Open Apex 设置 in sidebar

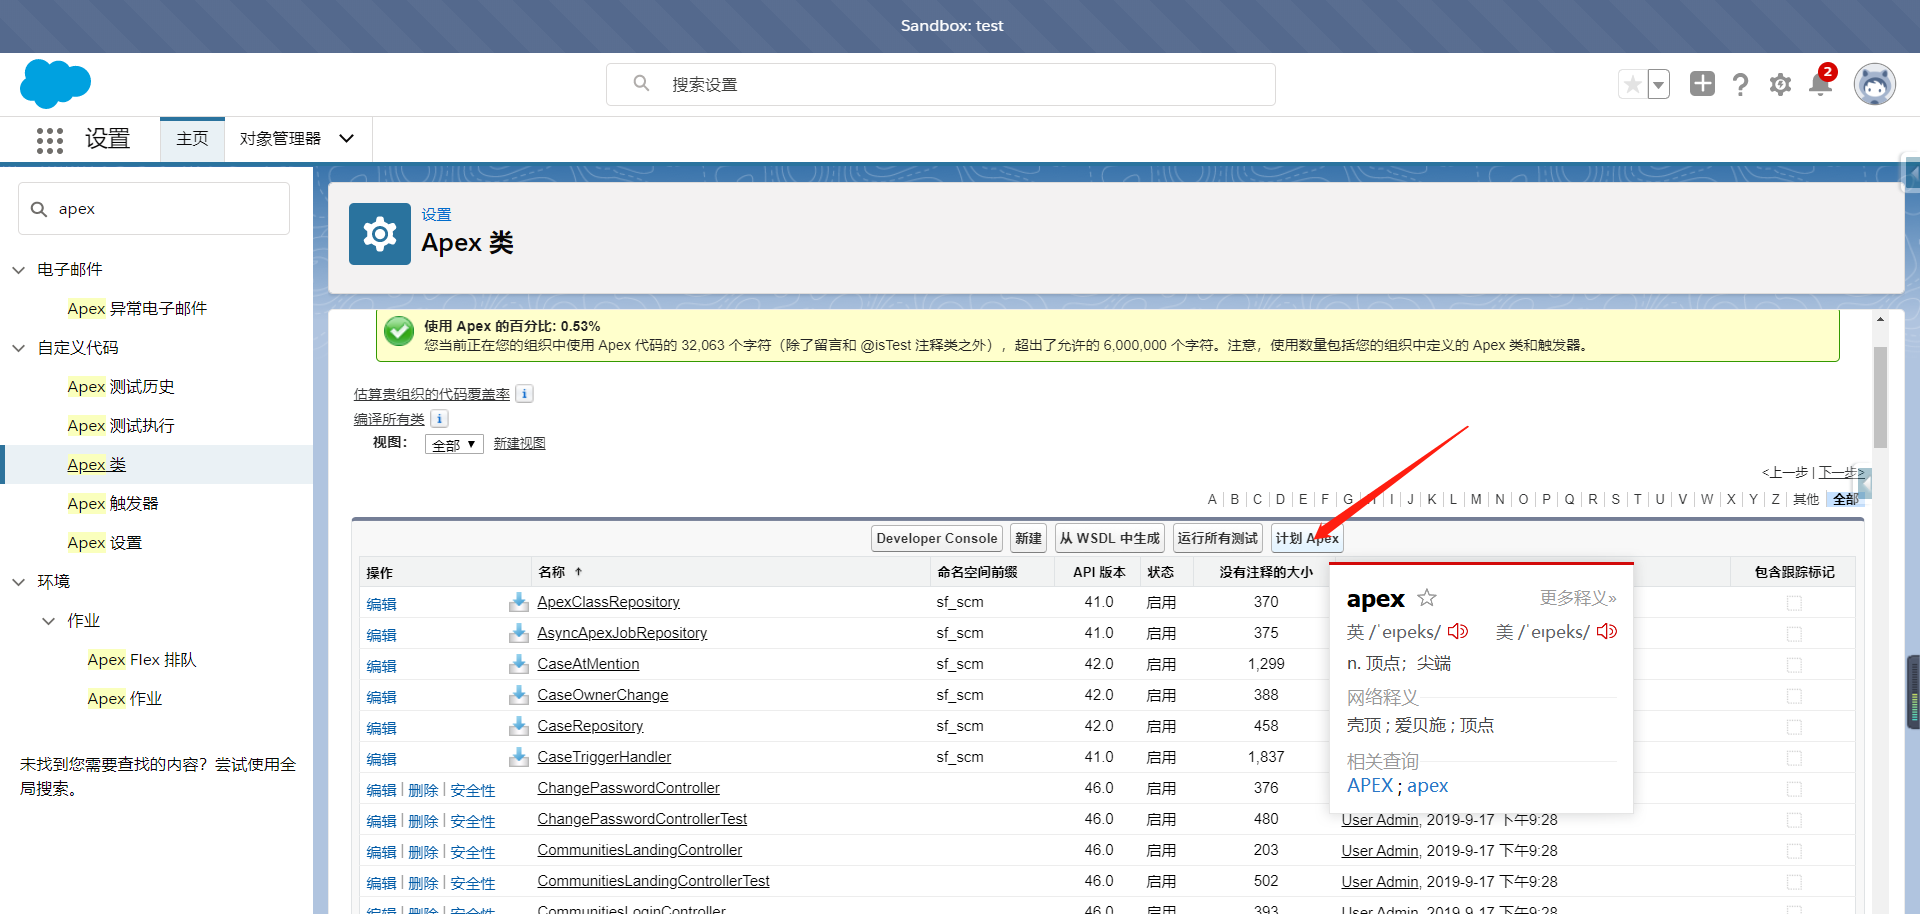[105, 543]
